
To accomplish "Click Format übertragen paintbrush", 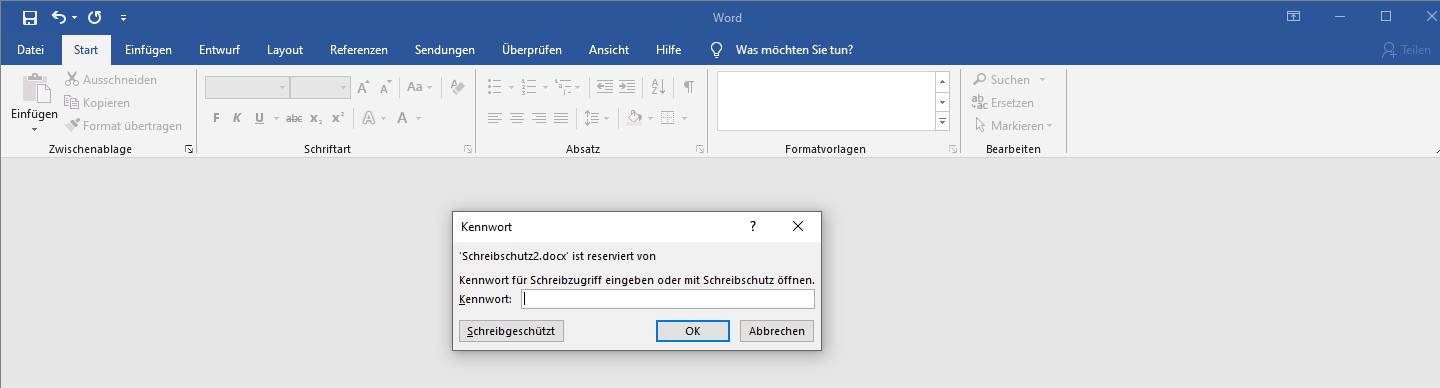I will click(x=123, y=126).
